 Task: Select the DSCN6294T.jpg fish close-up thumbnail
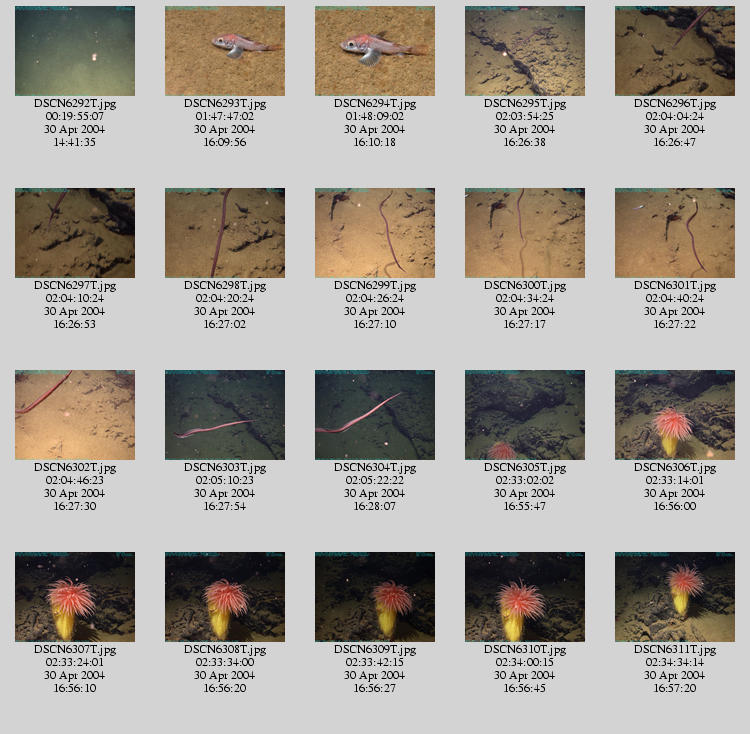[375, 51]
